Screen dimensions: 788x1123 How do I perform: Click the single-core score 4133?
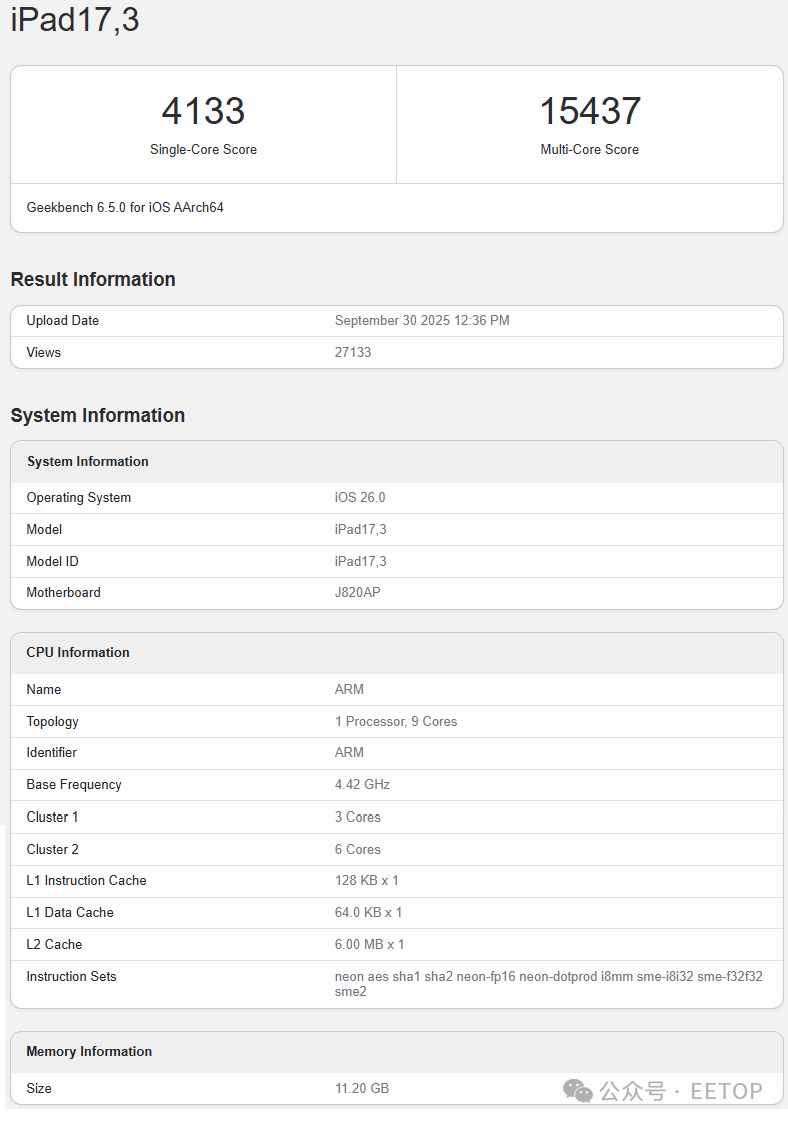tap(203, 111)
